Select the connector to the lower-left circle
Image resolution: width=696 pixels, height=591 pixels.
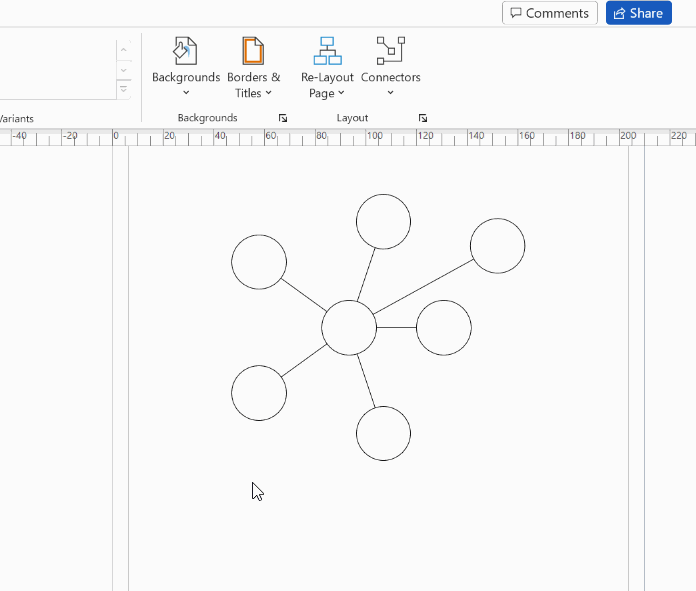(304, 361)
